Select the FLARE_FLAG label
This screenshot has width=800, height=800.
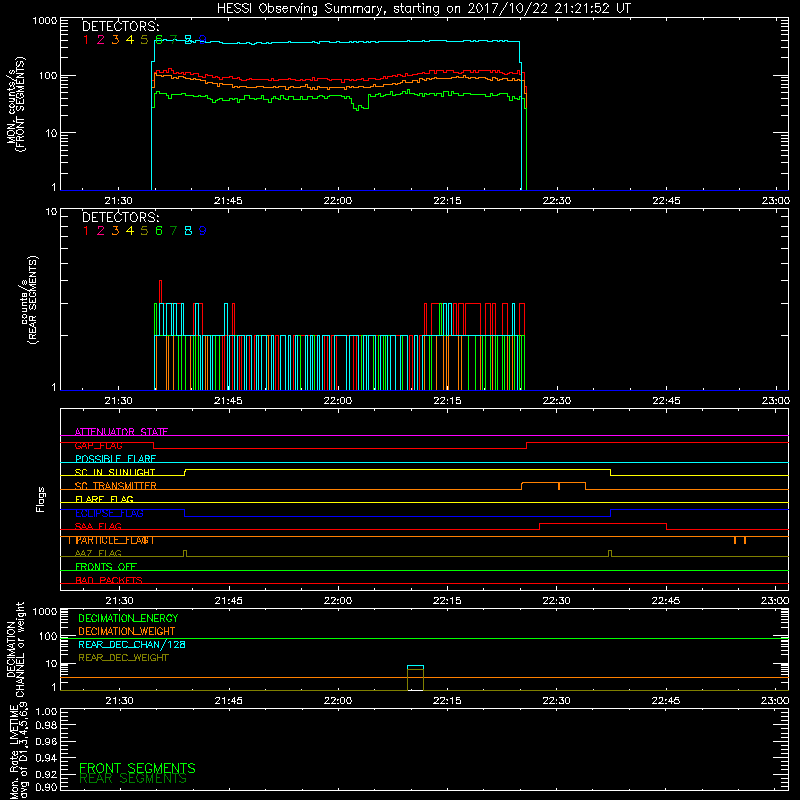pyautogui.click(x=104, y=499)
